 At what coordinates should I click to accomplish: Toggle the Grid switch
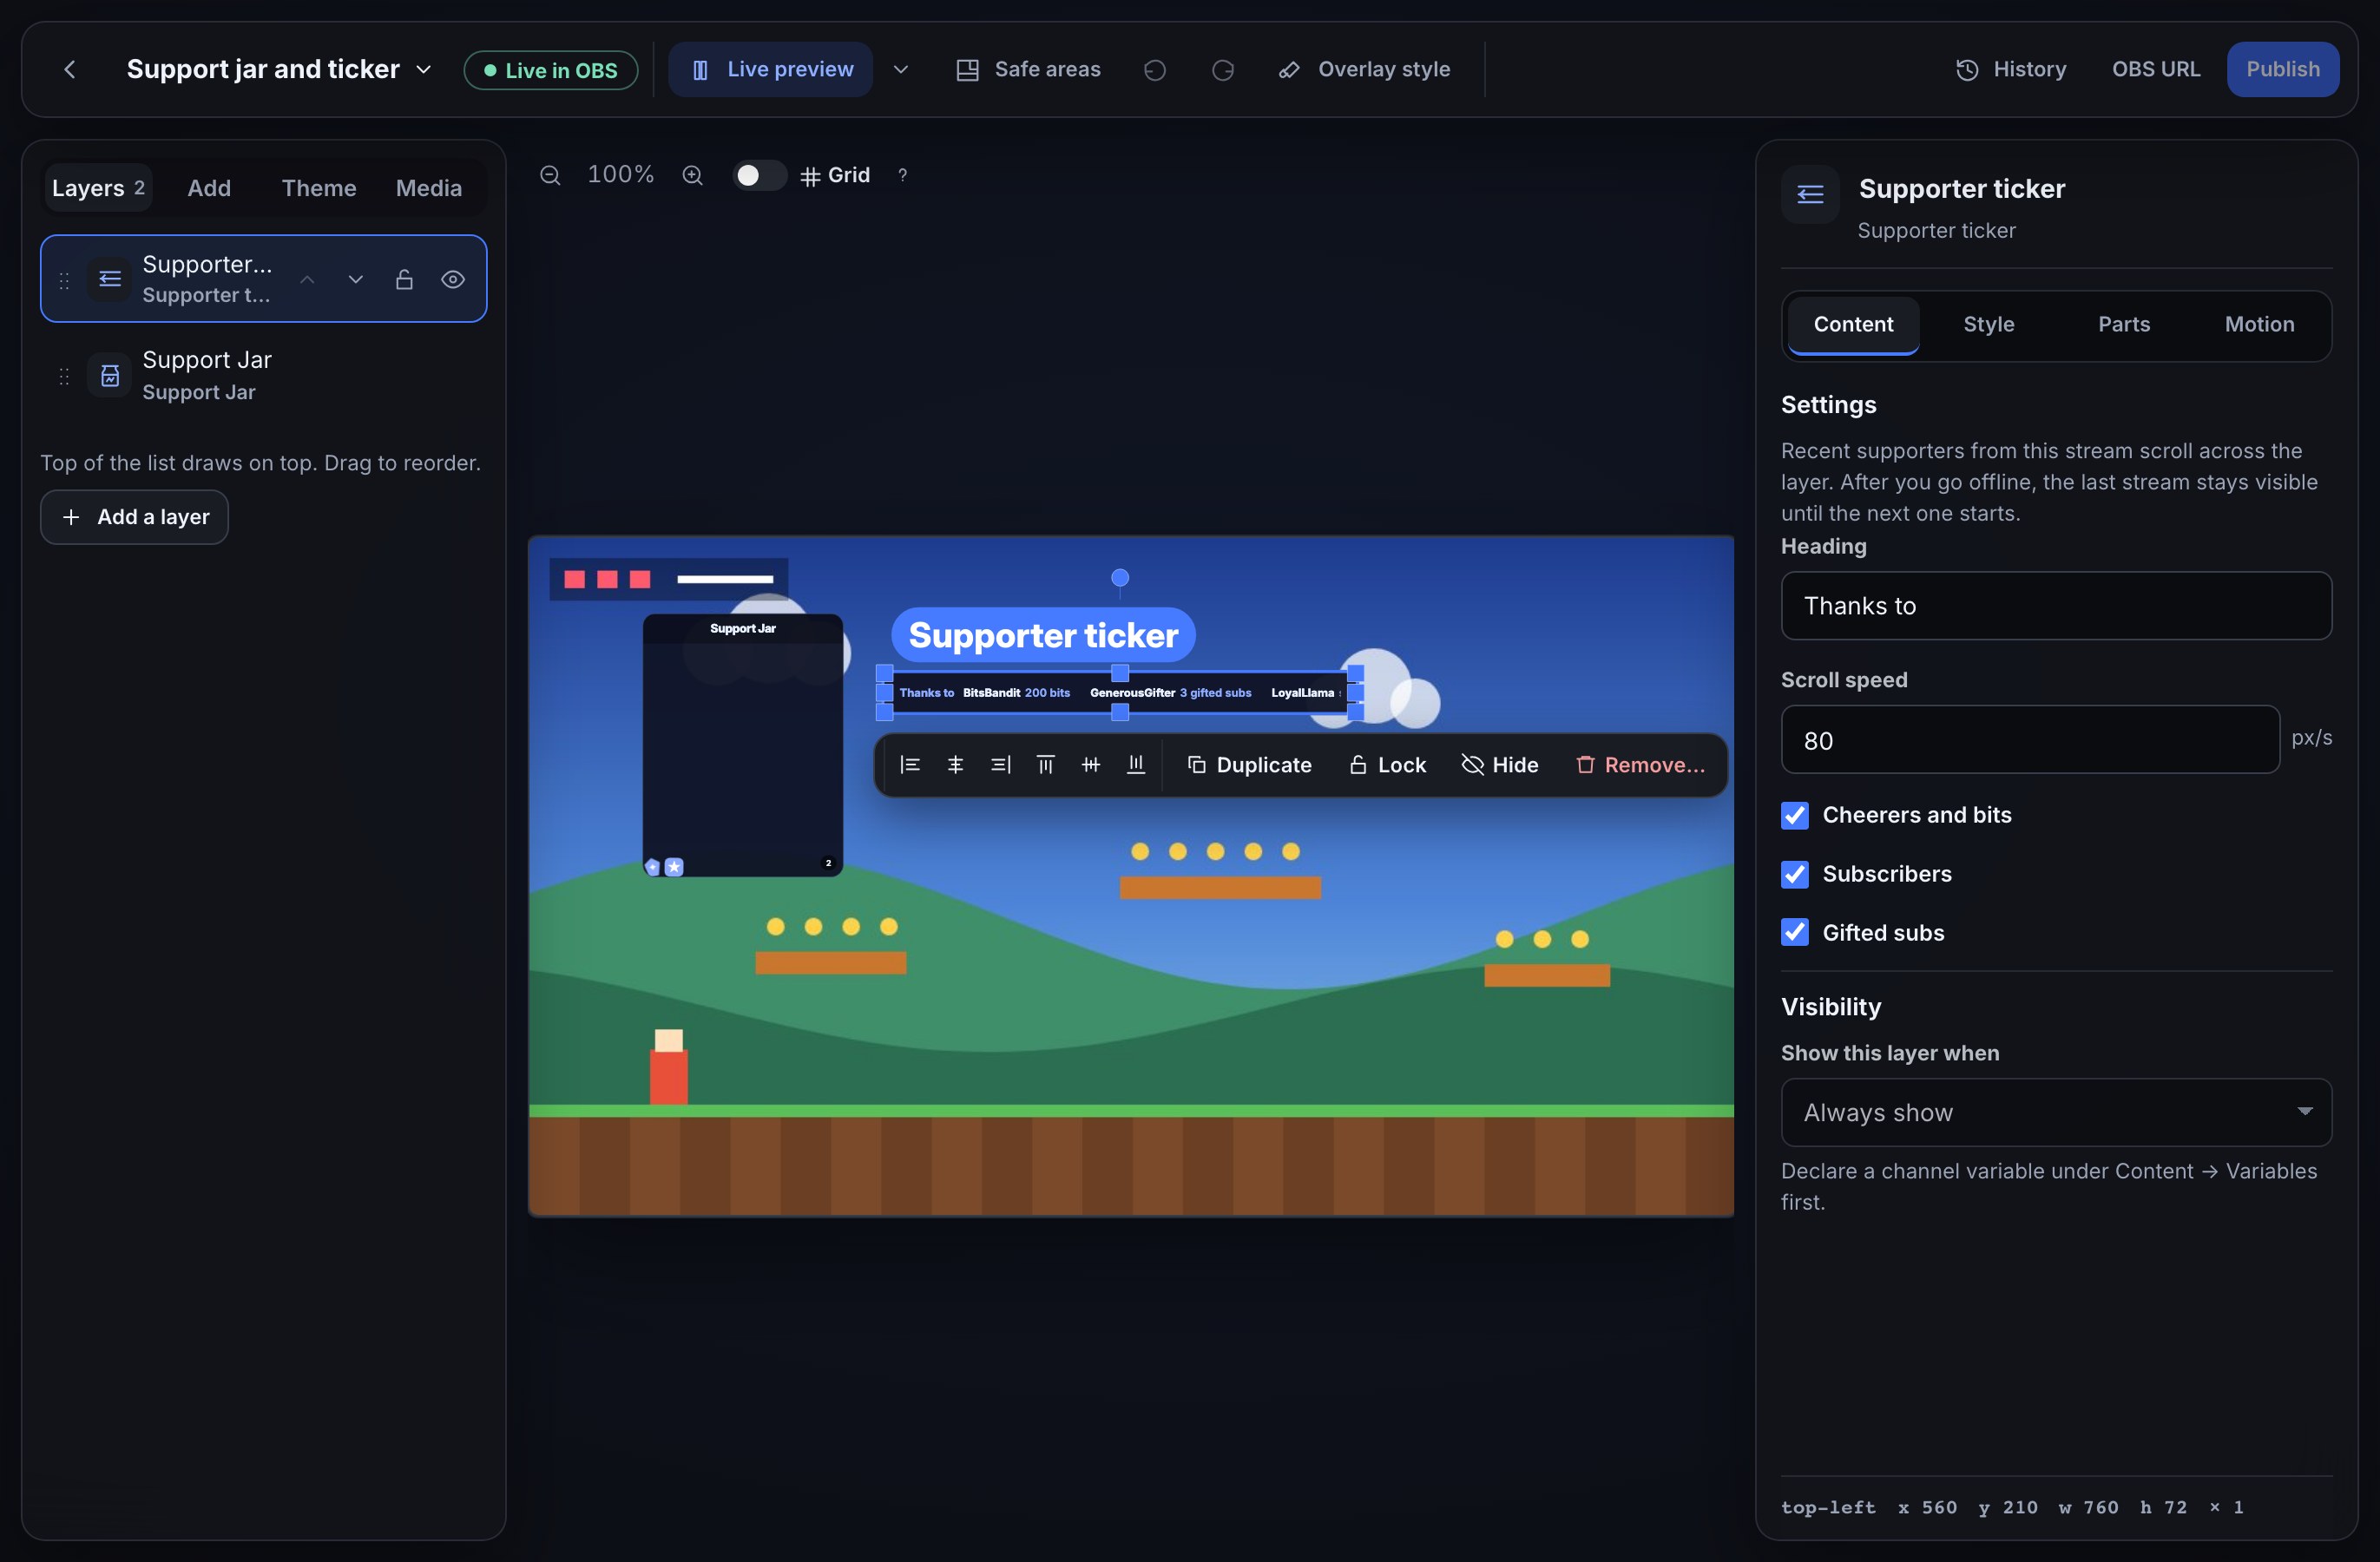pyautogui.click(x=759, y=176)
